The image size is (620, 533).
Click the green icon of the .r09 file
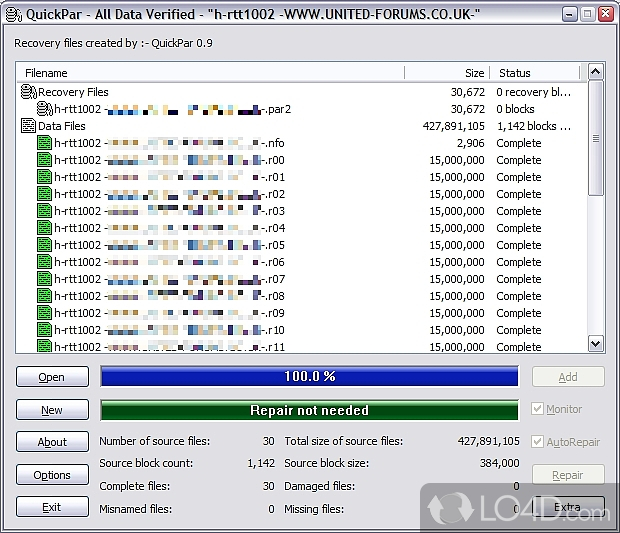click(x=44, y=313)
